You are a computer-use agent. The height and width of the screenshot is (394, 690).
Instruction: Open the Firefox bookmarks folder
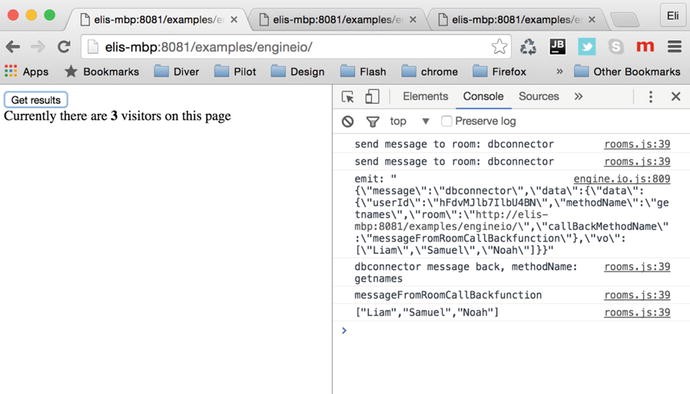(x=499, y=71)
